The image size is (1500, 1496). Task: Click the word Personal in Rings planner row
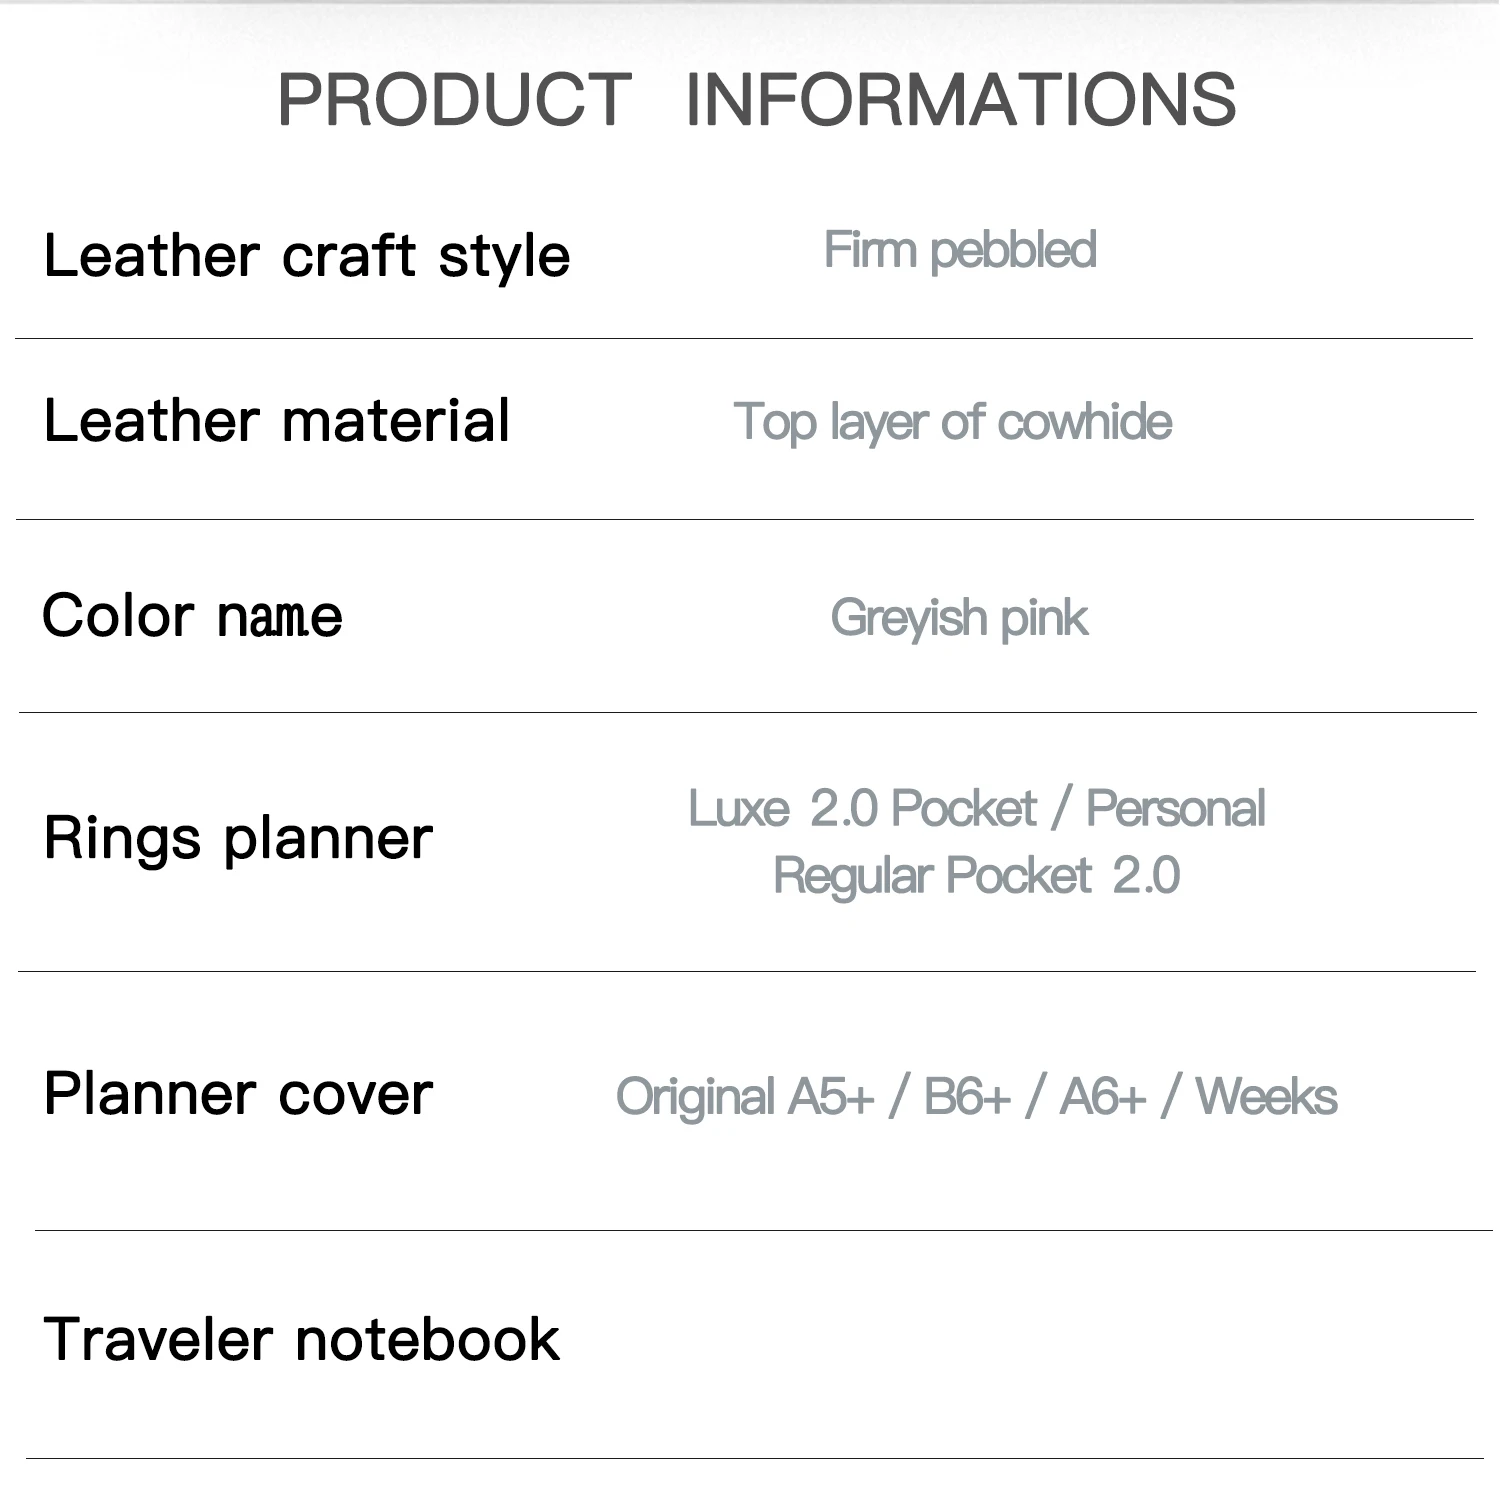(1176, 809)
